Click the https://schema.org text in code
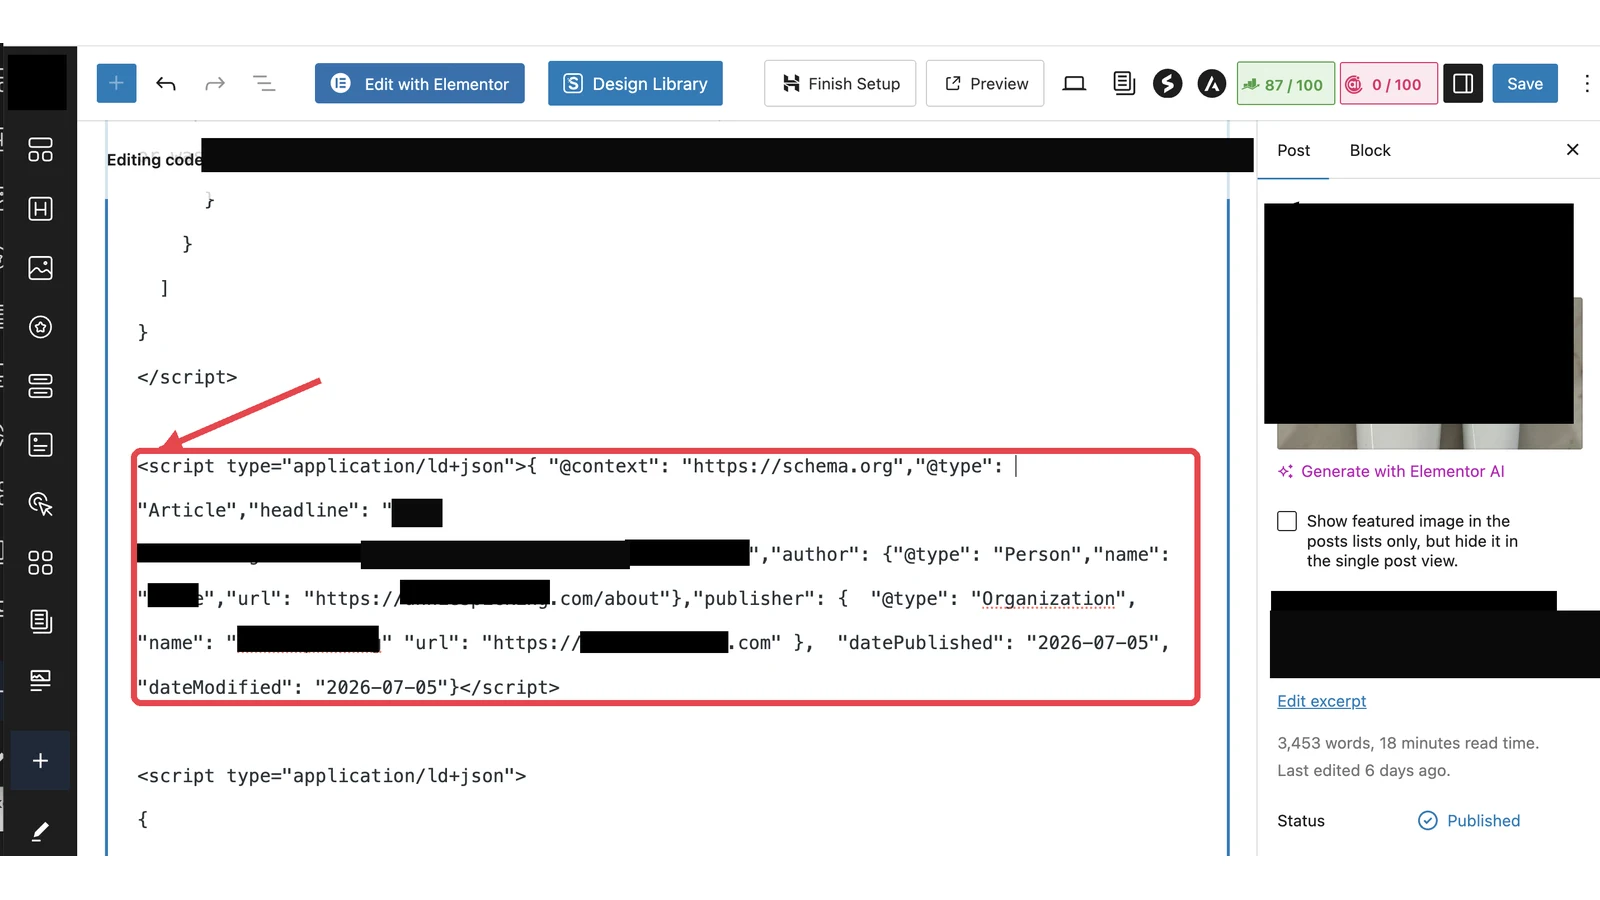Screen dimensions: 1600x900 [x=793, y=467]
